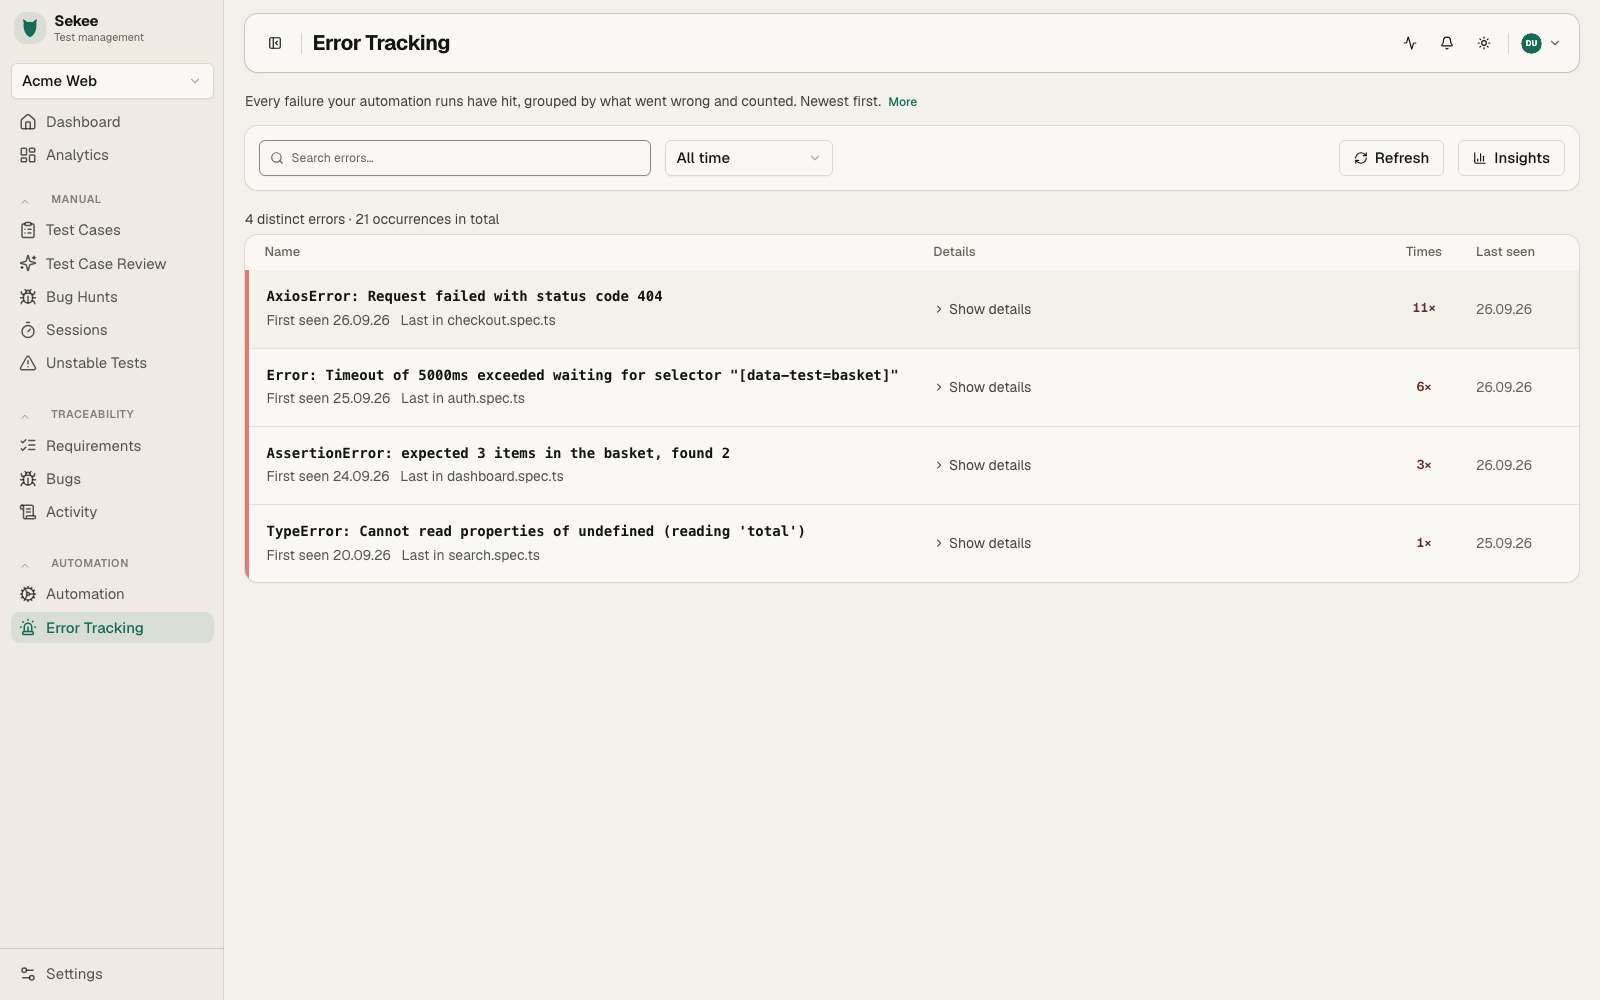Click the Unstable Tests warning icon
1600x1000 pixels.
[28, 363]
